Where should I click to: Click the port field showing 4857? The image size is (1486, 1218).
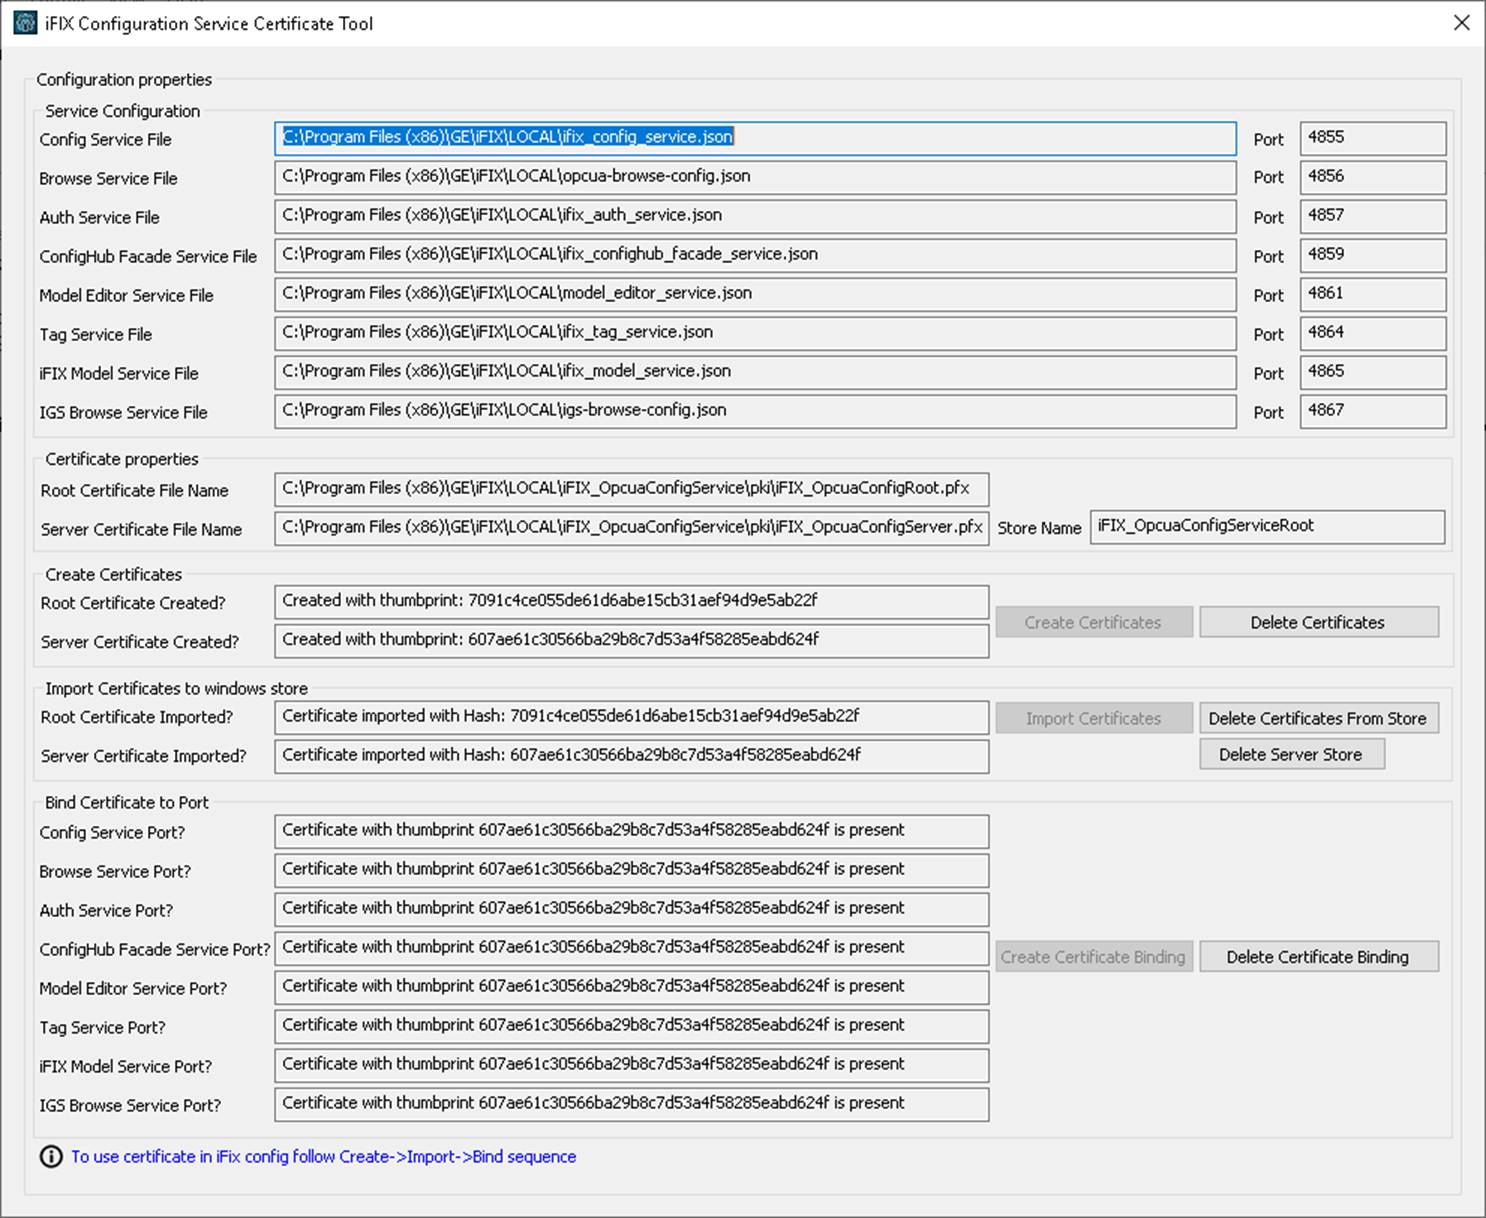tap(1373, 216)
